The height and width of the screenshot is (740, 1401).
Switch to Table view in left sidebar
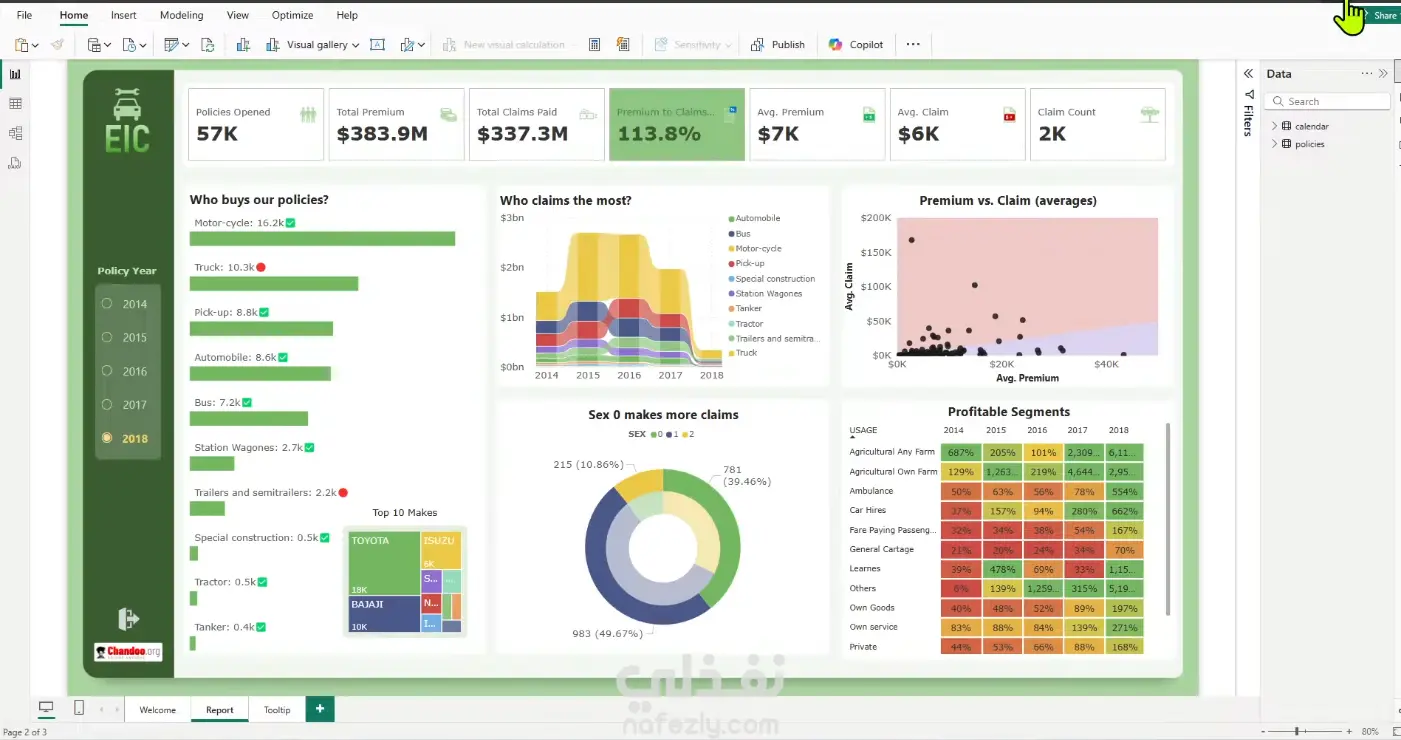point(15,104)
